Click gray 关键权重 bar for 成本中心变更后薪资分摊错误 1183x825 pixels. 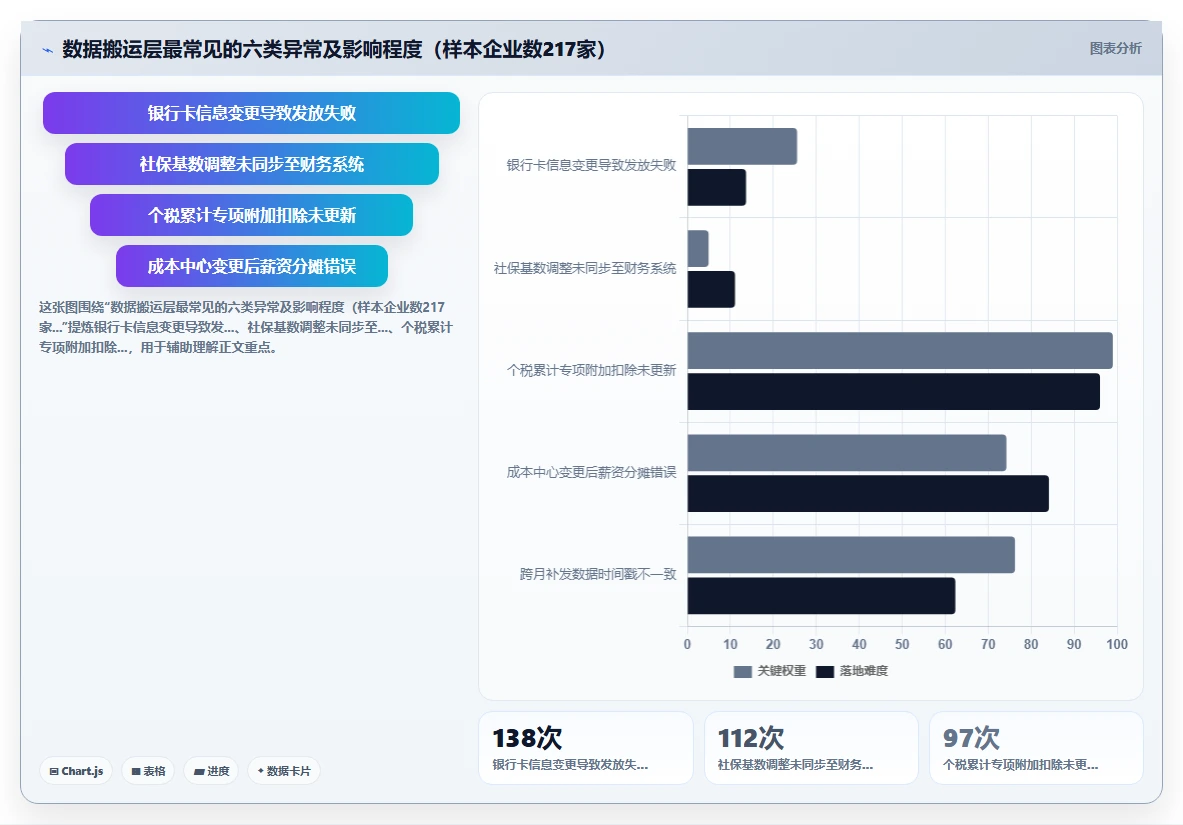(847, 453)
